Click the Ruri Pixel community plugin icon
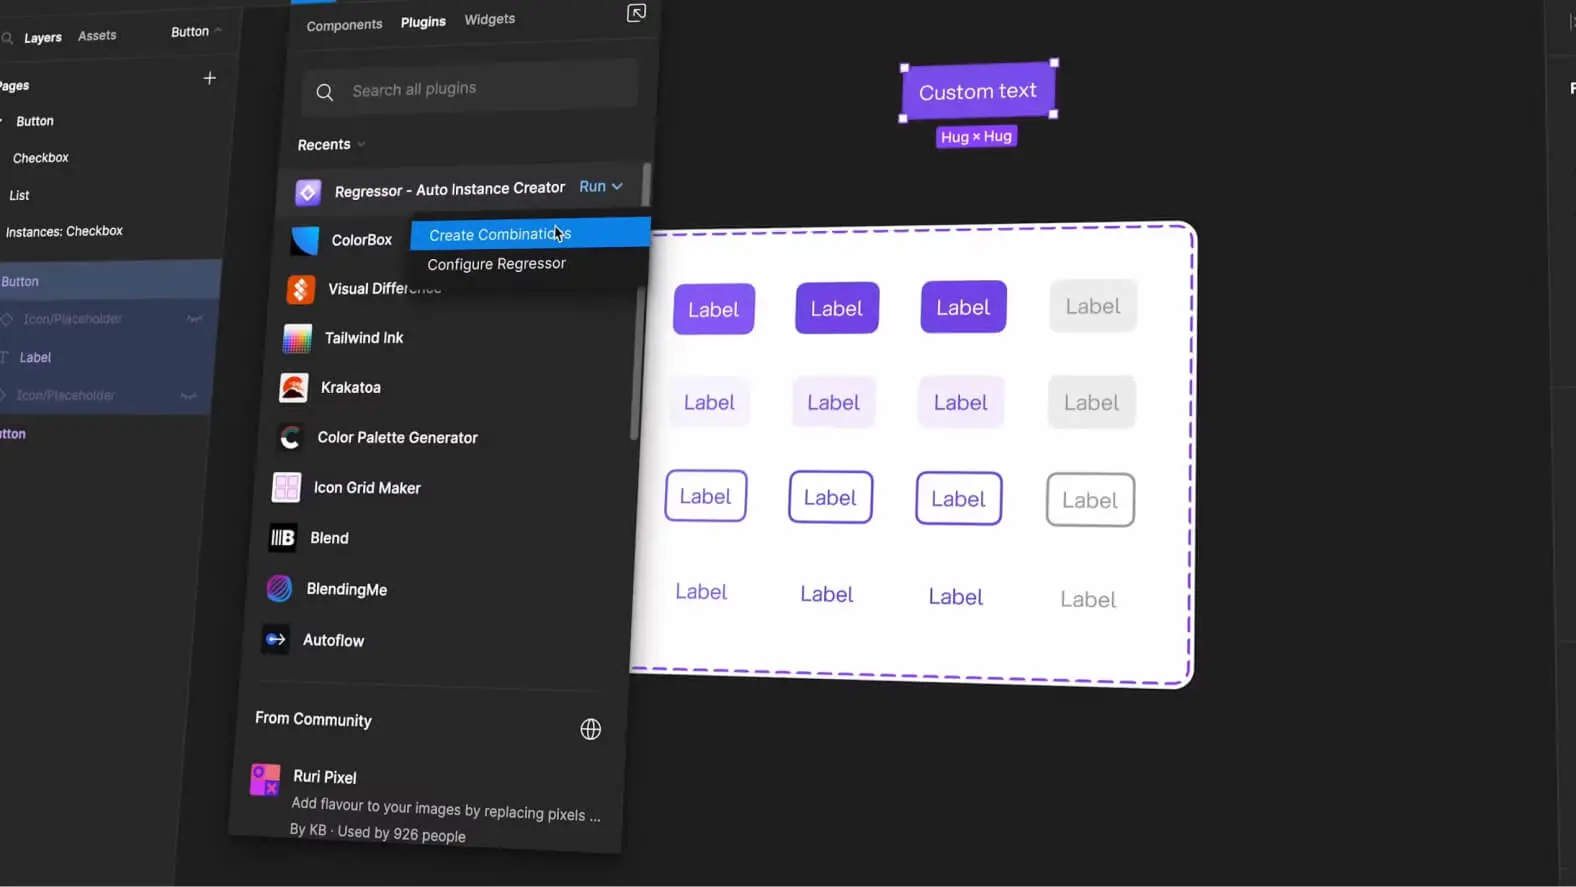 [265, 780]
